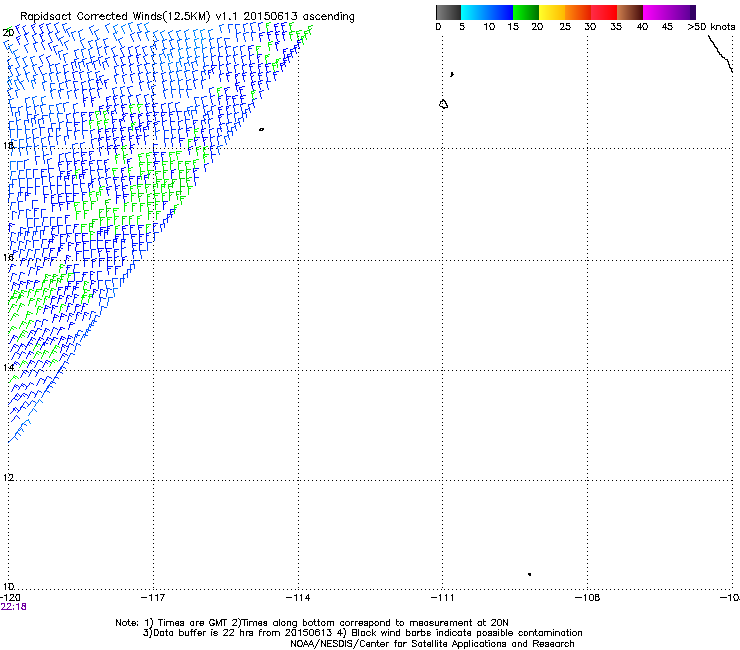Click the '>50 knots' legend label
This screenshot has height=650, width=740.
coord(711,27)
